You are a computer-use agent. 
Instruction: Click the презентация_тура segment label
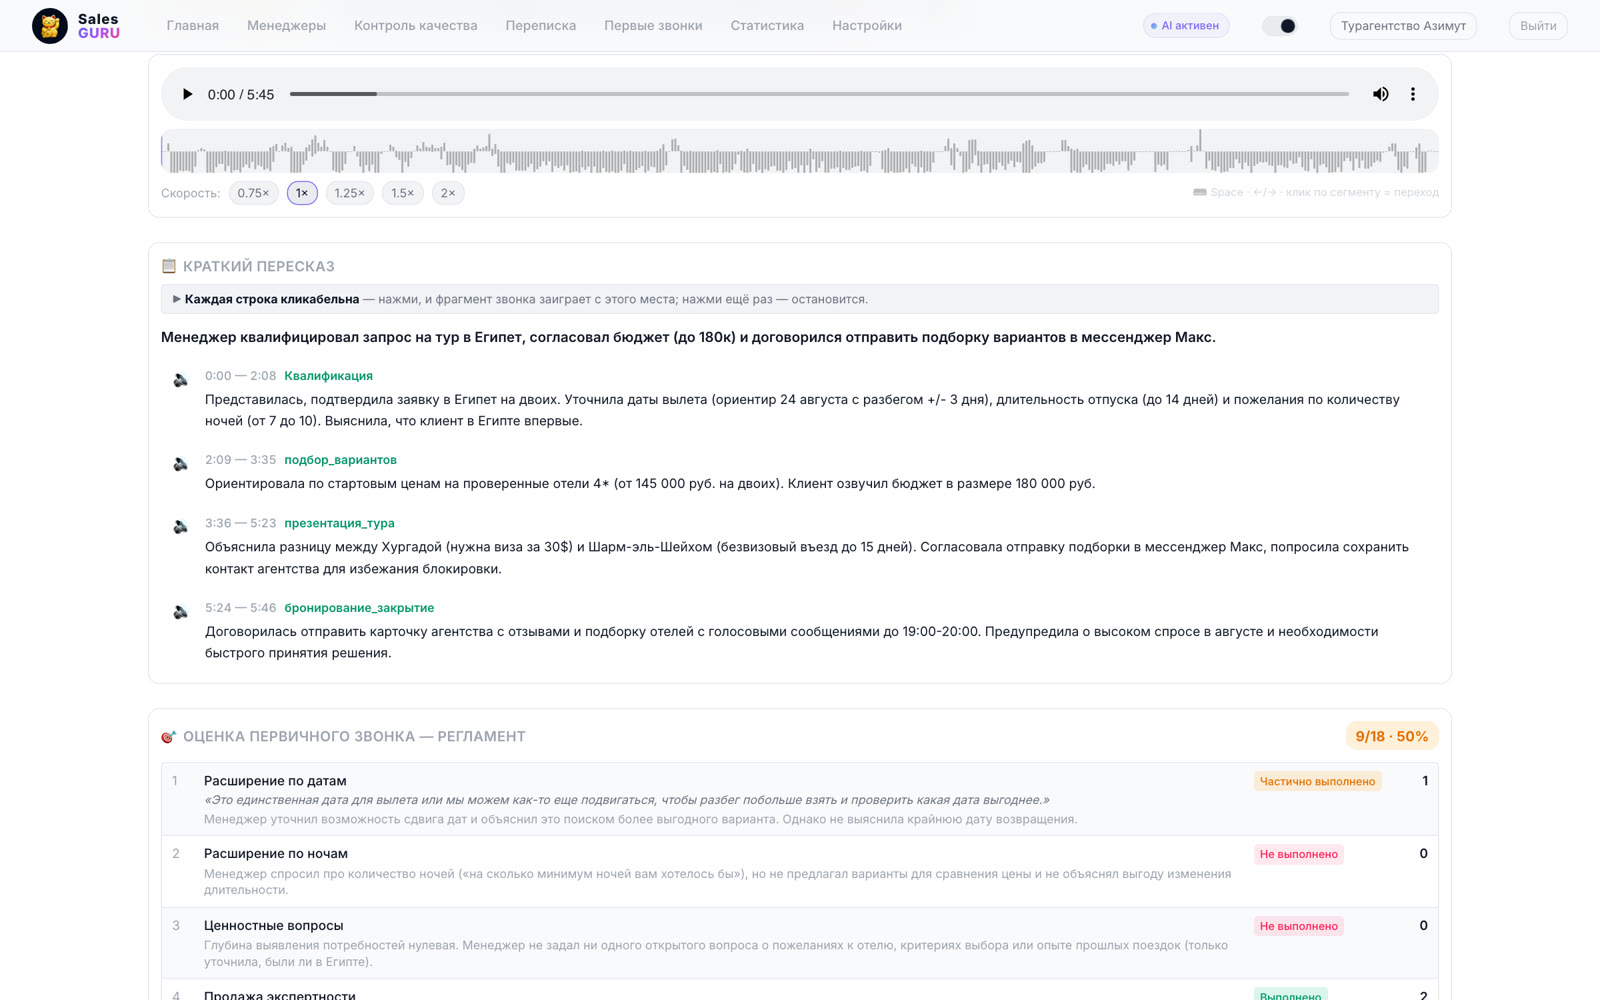[x=339, y=523]
